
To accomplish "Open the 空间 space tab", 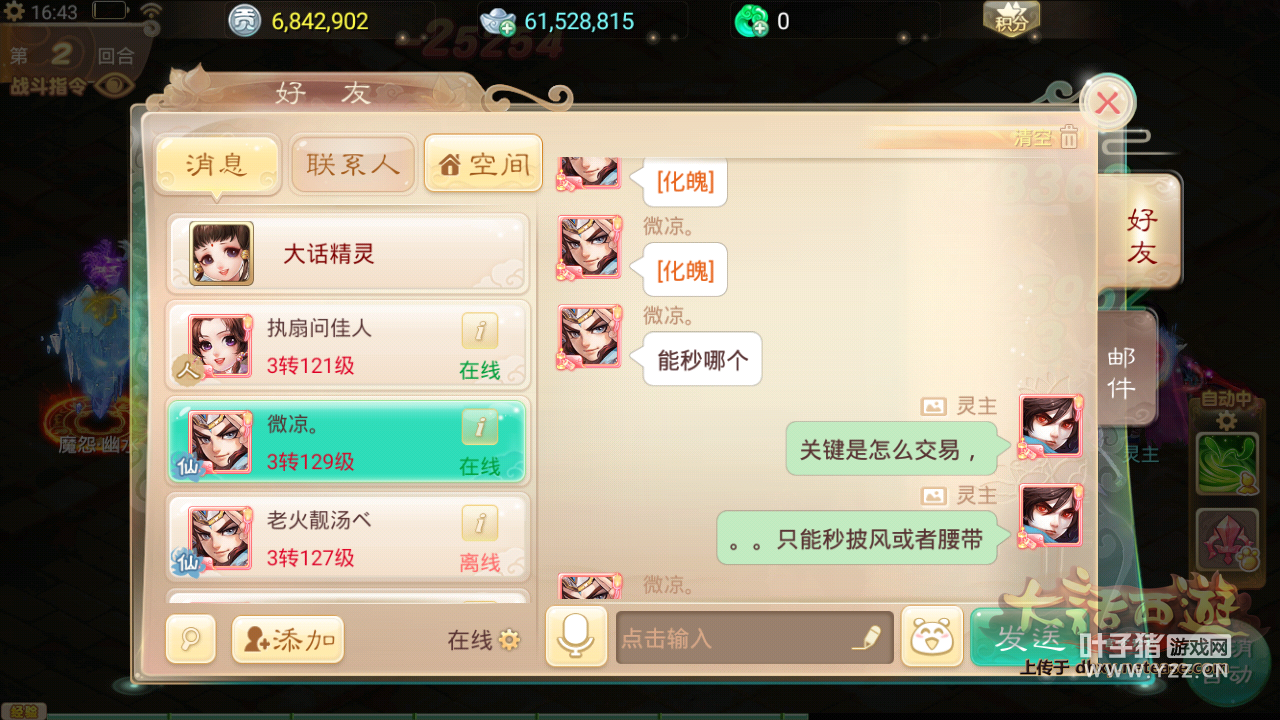I will [x=484, y=164].
